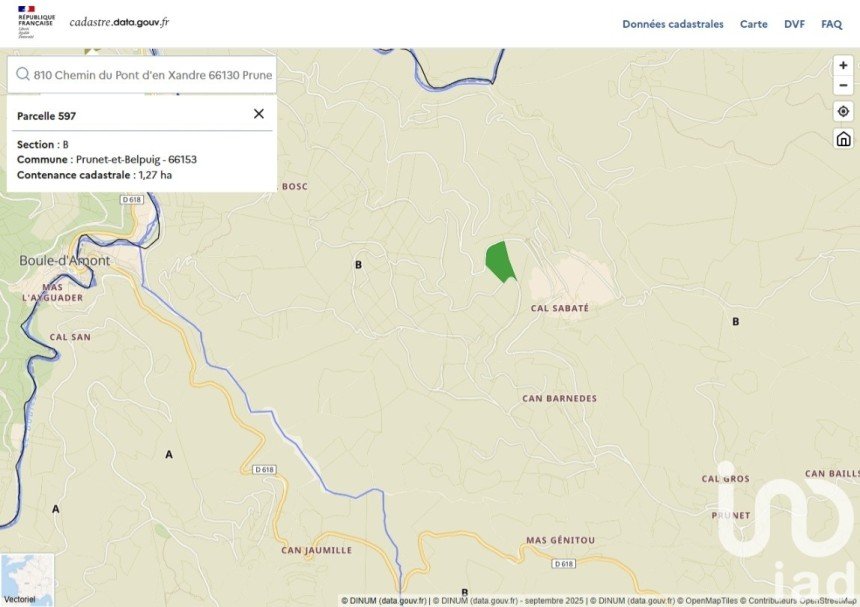Click the Boule-d'Amont town label

click(x=65, y=261)
